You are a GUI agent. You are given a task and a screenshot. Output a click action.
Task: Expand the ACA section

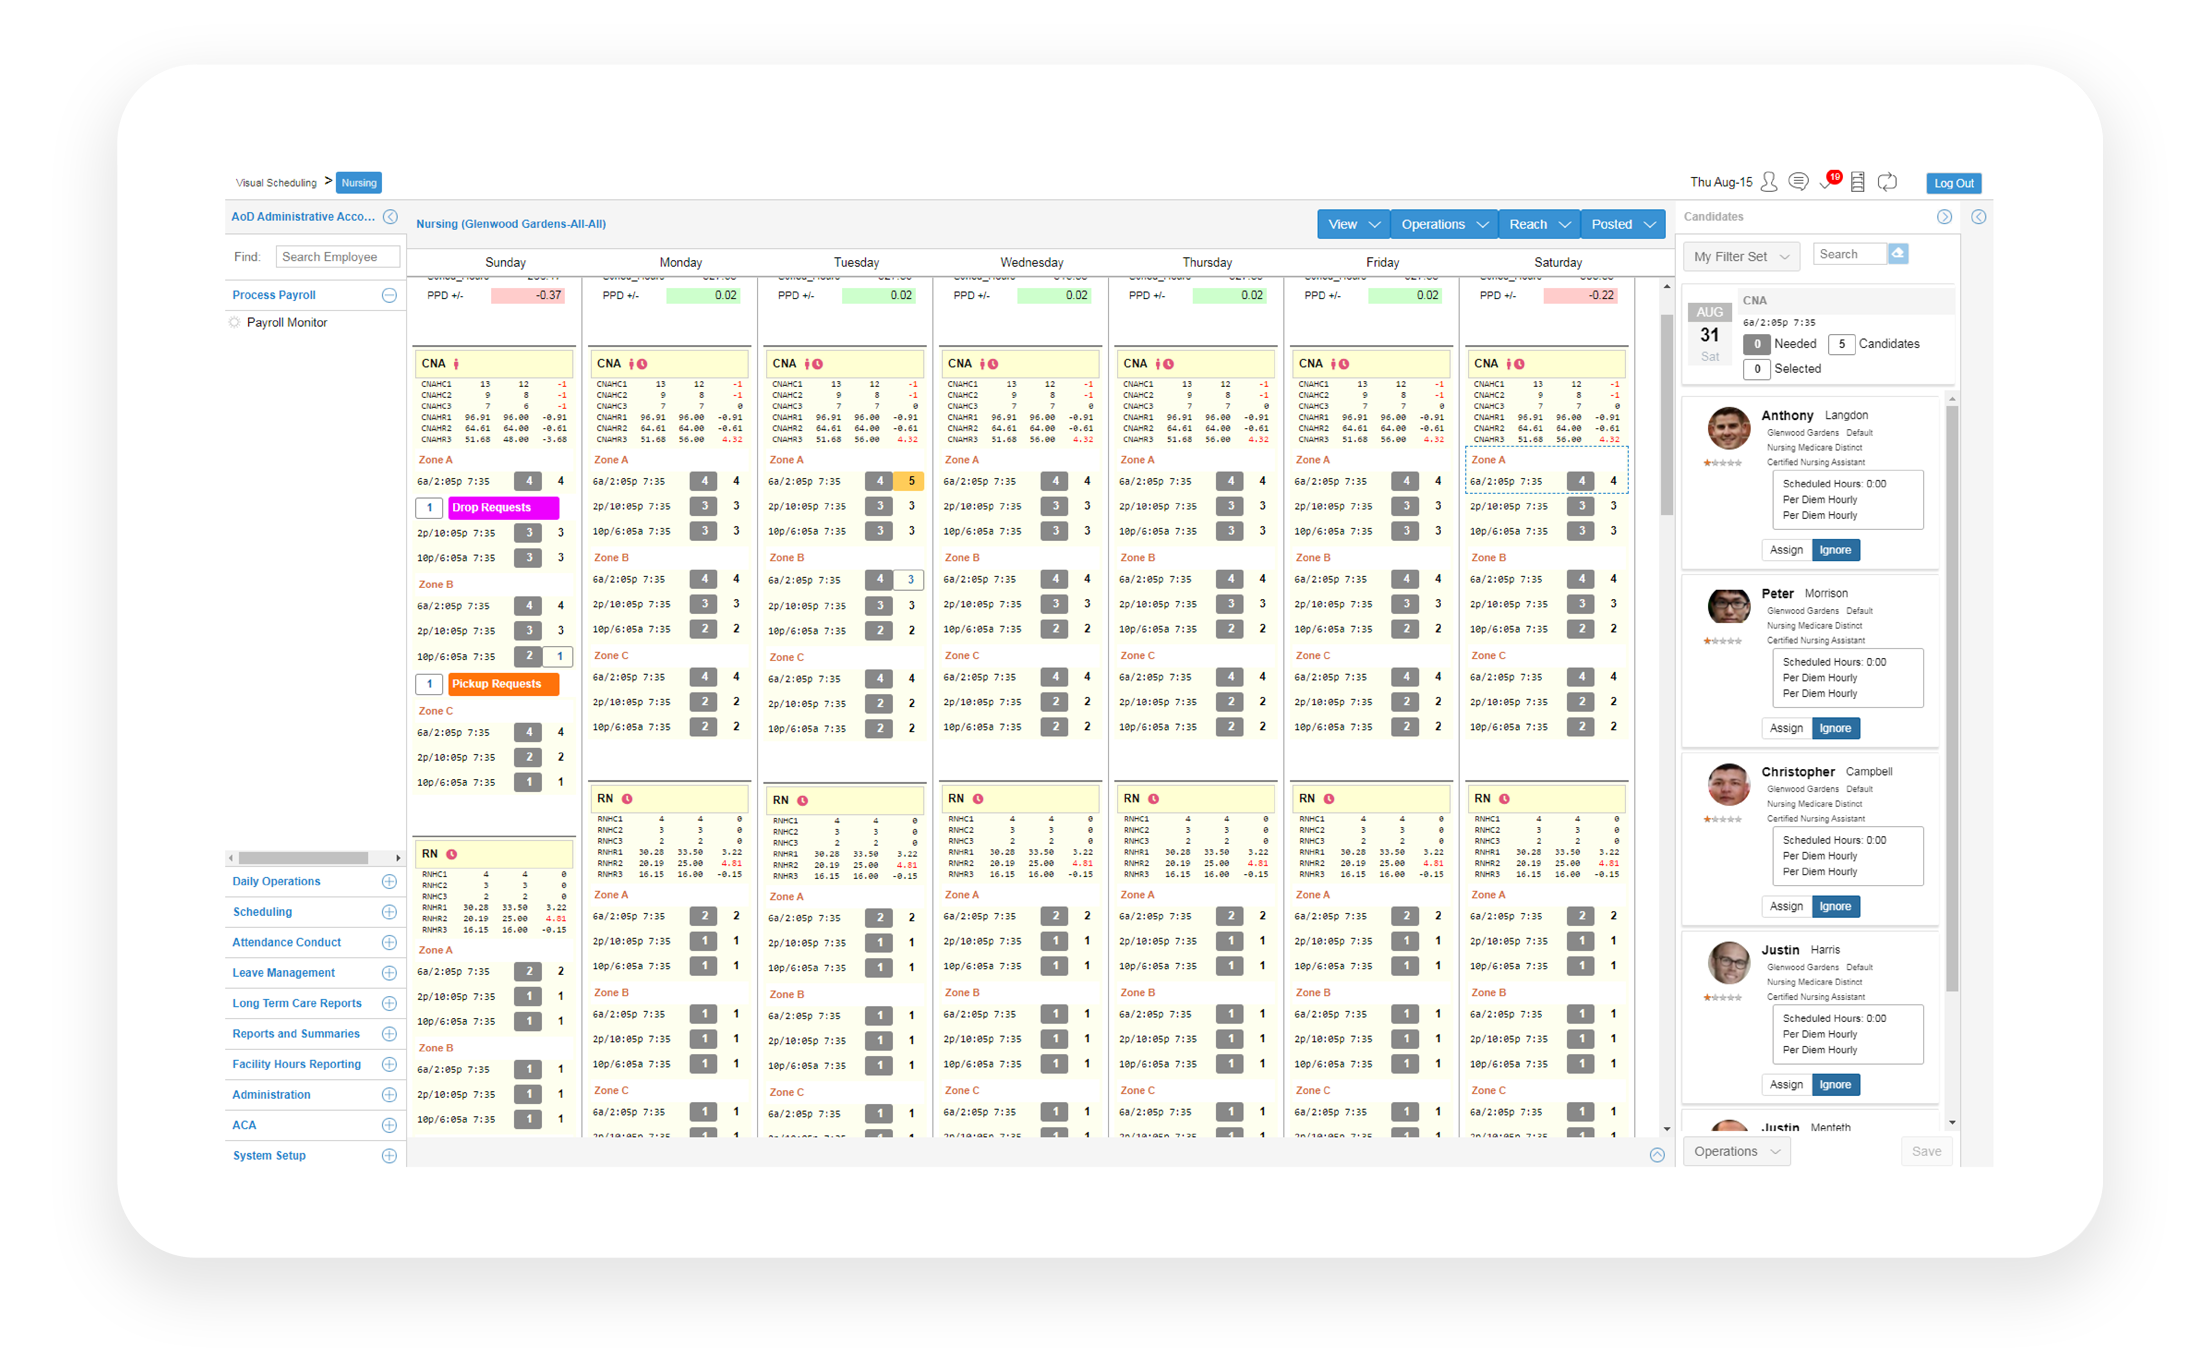pos(389,1126)
